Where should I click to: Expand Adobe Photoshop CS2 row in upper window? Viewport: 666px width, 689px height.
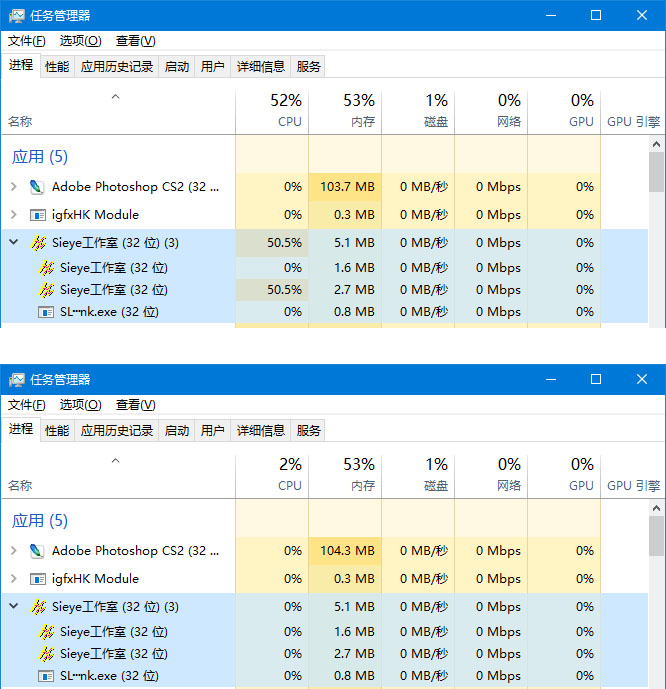[14, 187]
